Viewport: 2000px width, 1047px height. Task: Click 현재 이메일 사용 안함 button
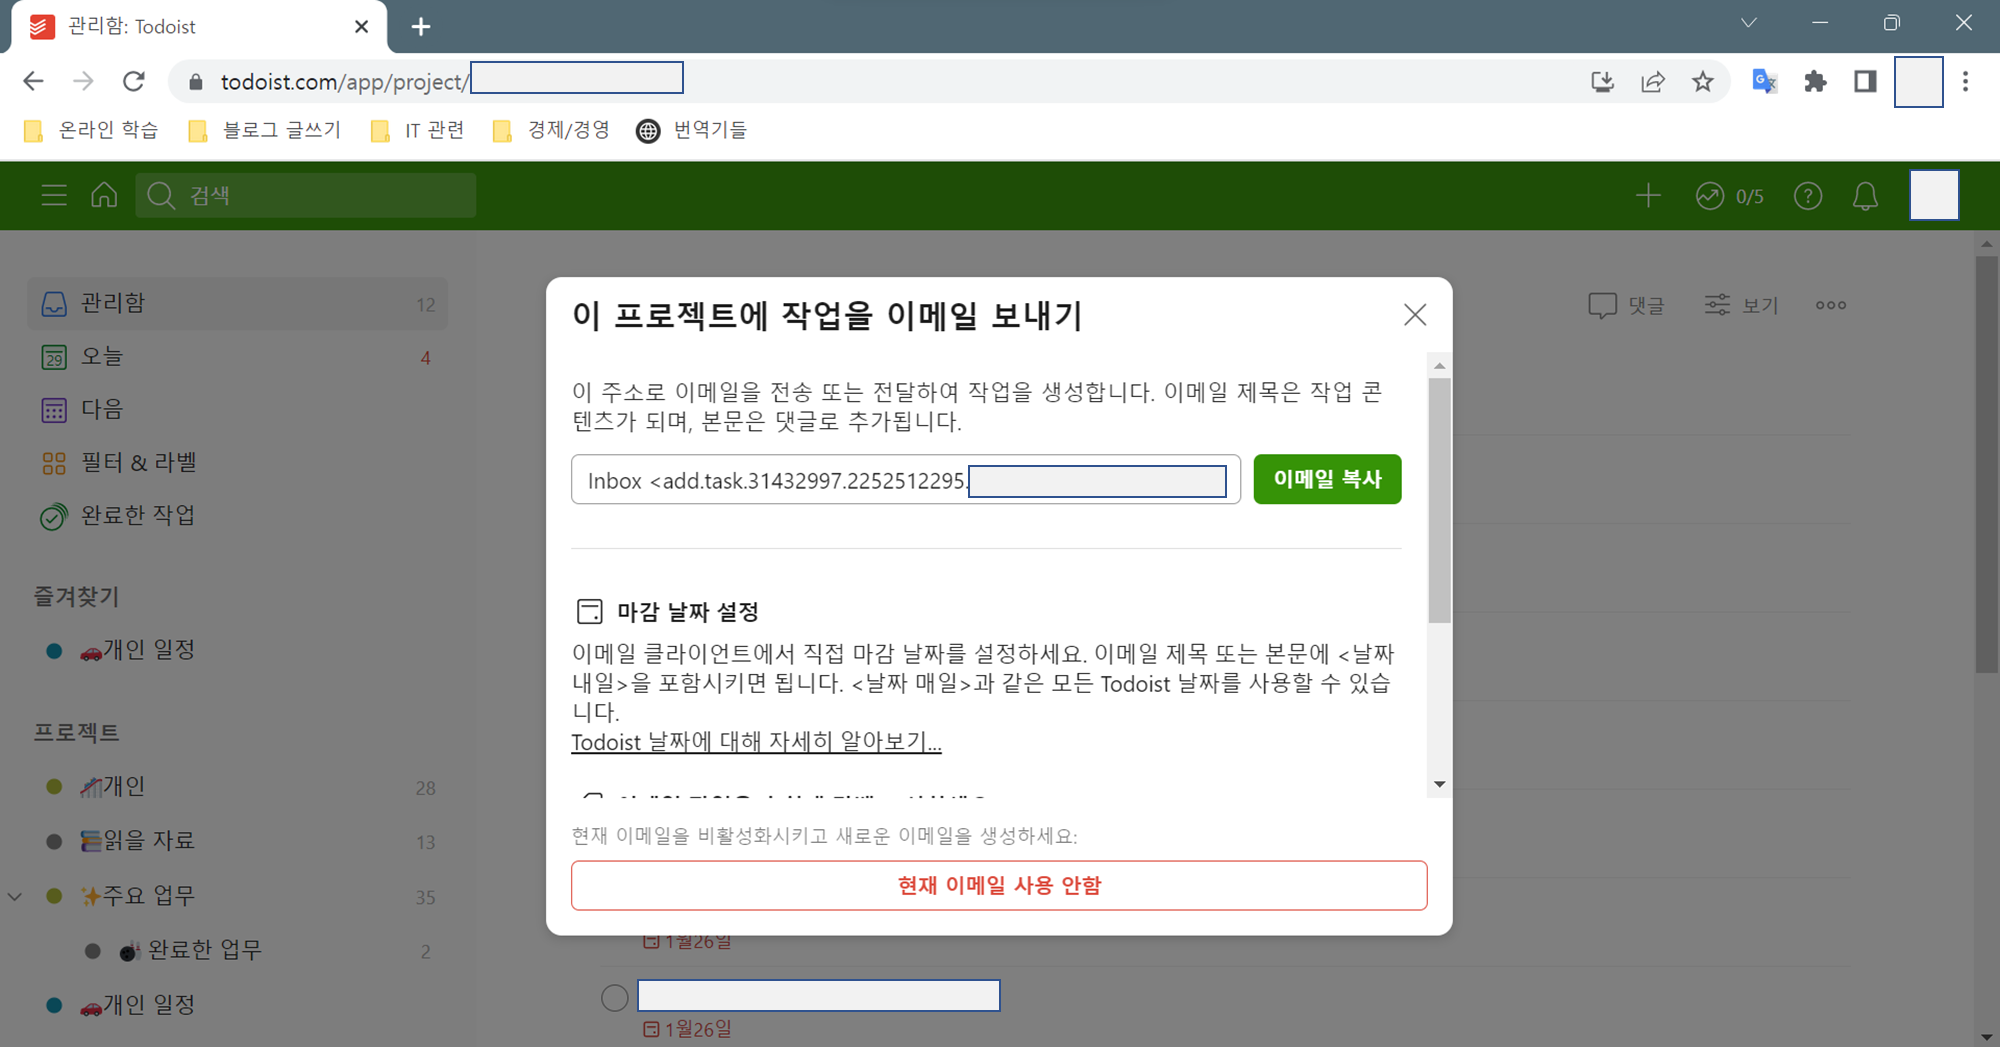[x=999, y=885]
